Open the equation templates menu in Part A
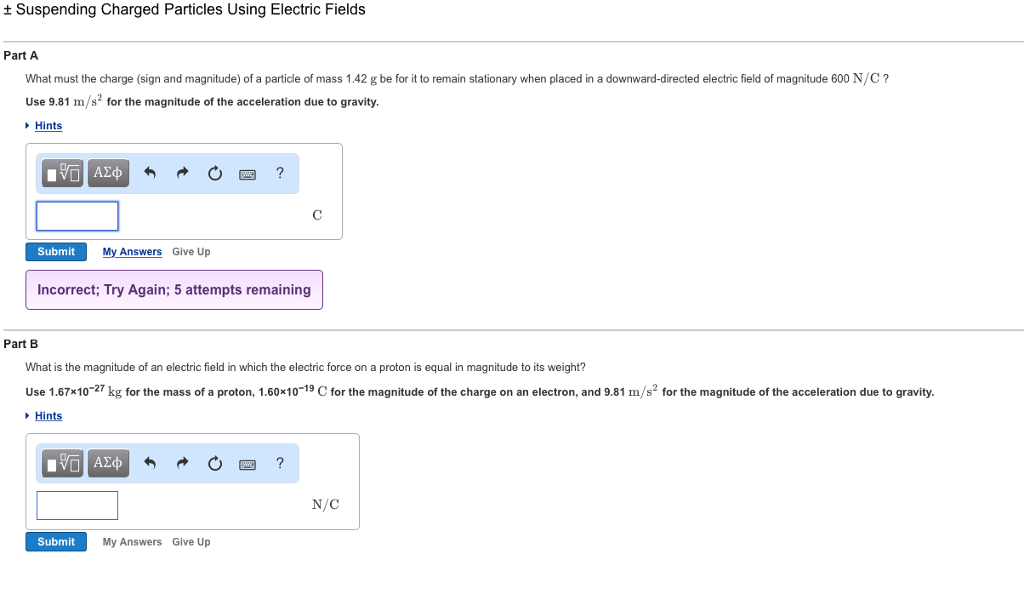1024x594 pixels. (x=62, y=172)
